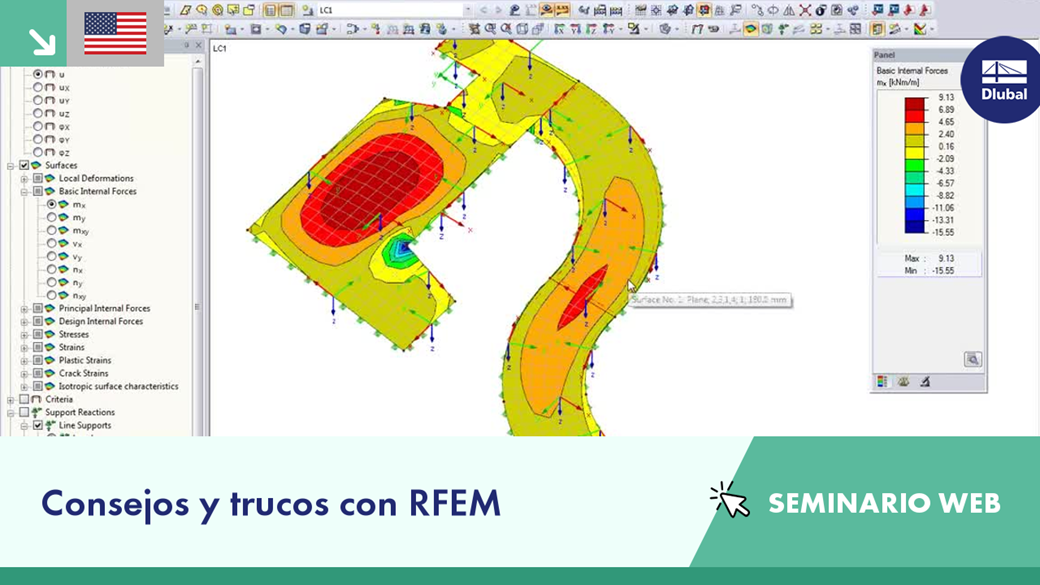Uncheck the Surfaces checkbox in the Results navigator
The height and width of the screenshot is (585, 1040).
[x=23, y=164]
